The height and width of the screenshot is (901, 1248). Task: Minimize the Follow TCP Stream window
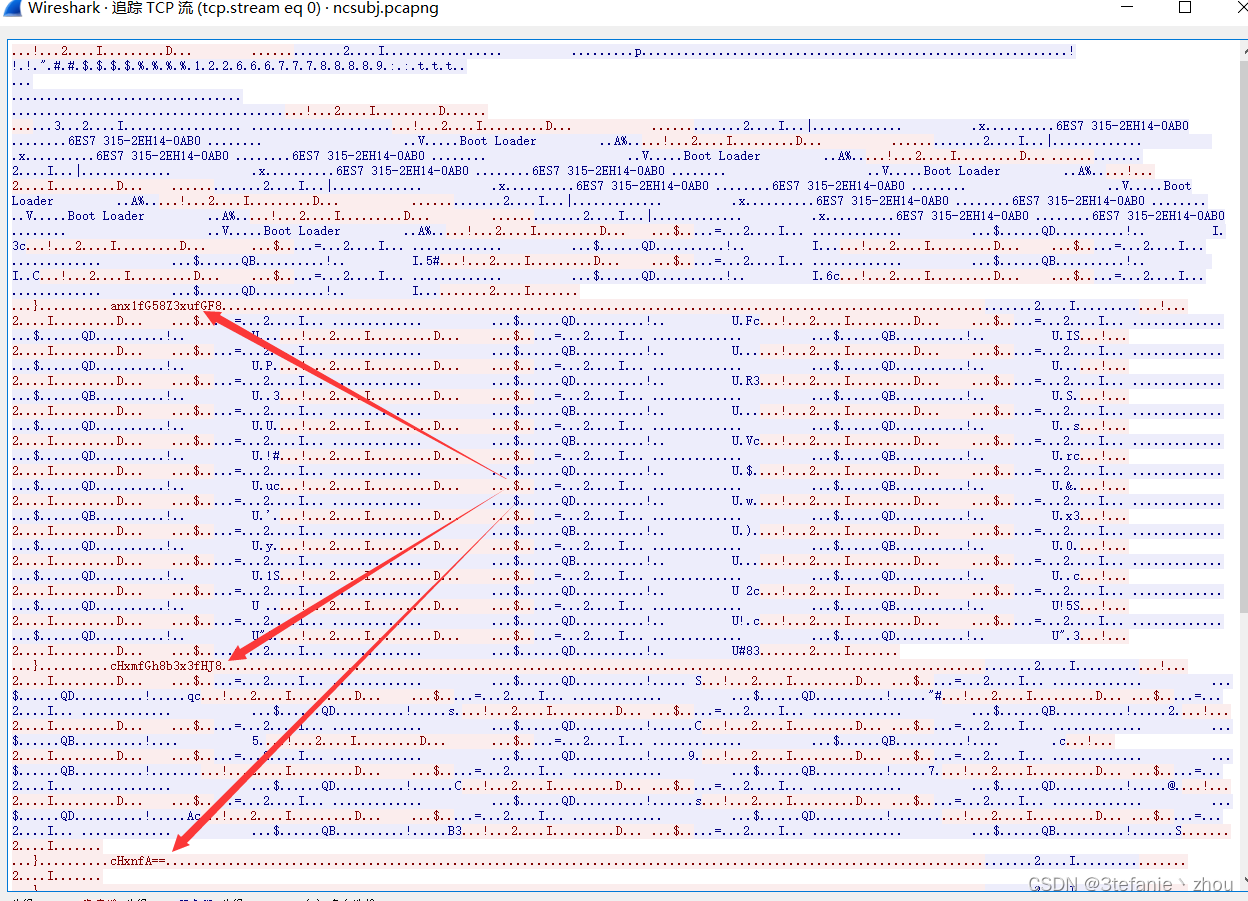[1128, 8]
